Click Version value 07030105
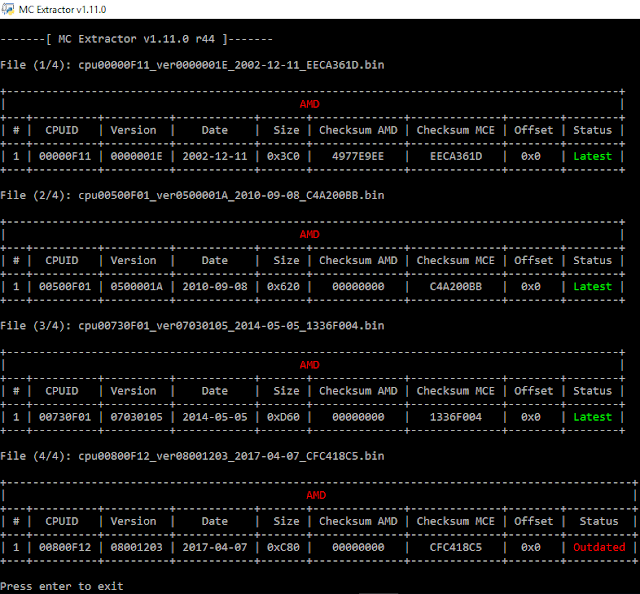The width and height of the screenshot is (640, 594). pyautogui.click(x=136, y=417)
